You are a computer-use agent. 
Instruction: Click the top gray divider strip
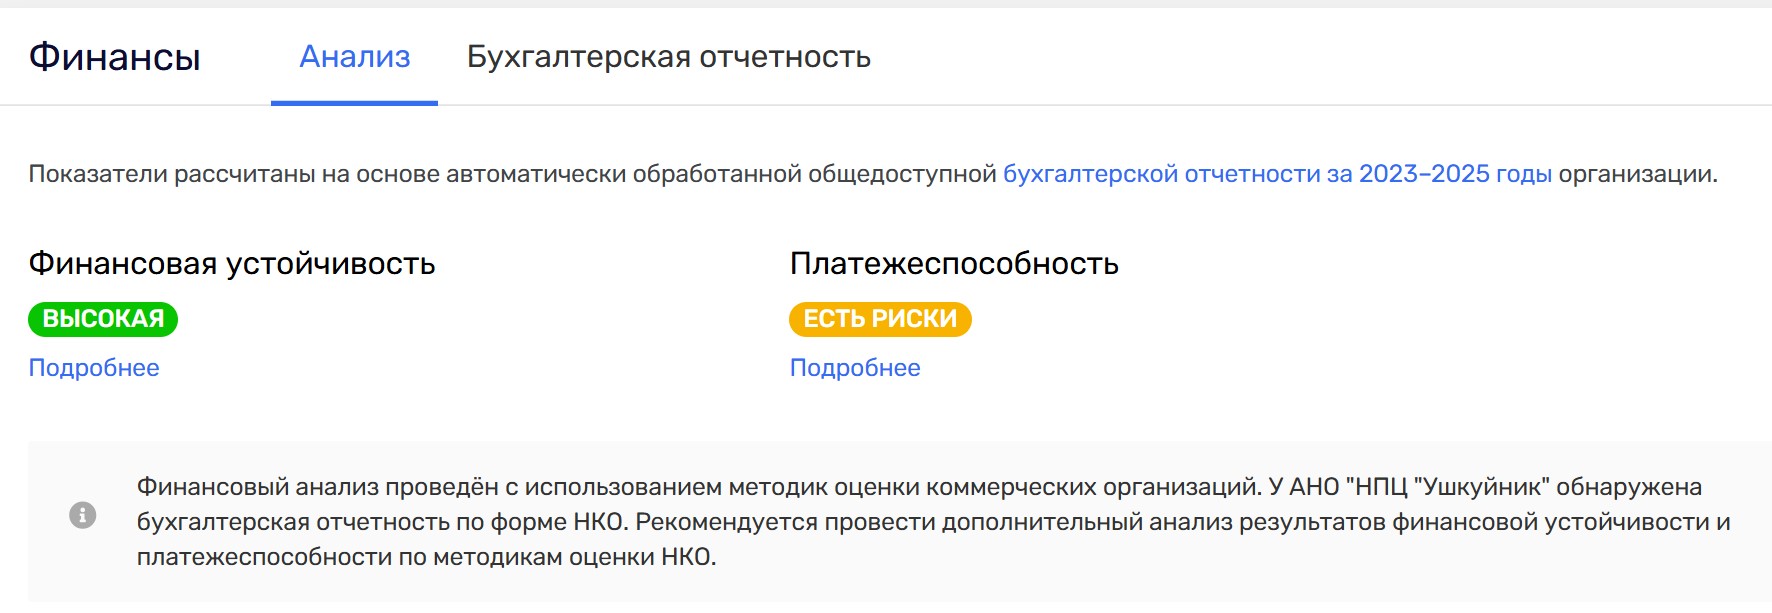click(x=886, y=4)
